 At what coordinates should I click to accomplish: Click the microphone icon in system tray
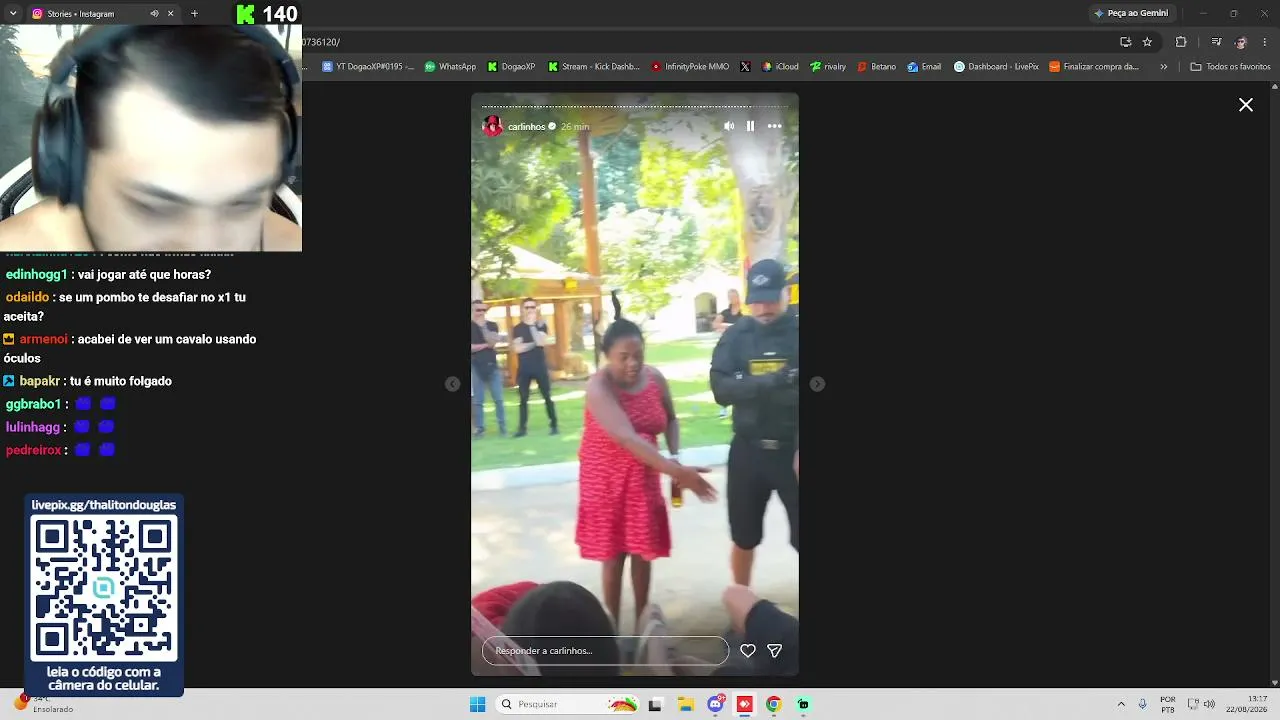point(1142,704)
